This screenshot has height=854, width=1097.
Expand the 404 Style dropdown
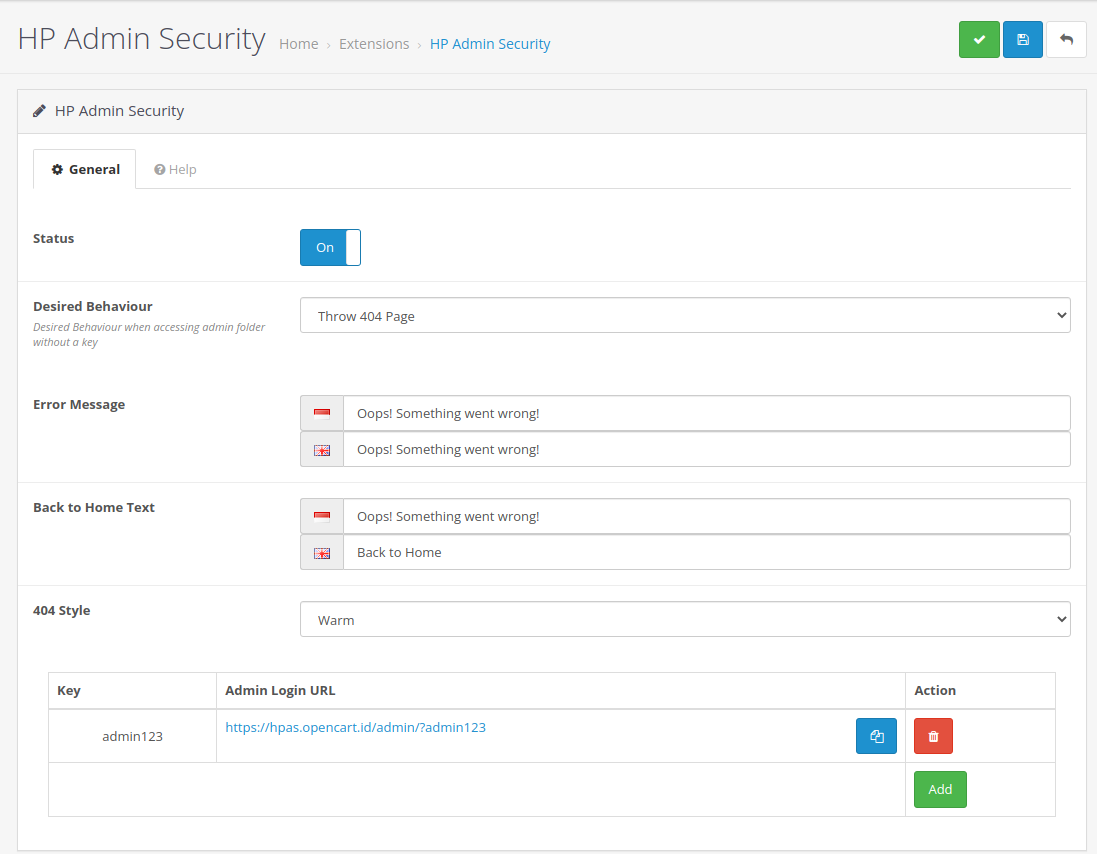pyautogui.click(x=685, y=620)
